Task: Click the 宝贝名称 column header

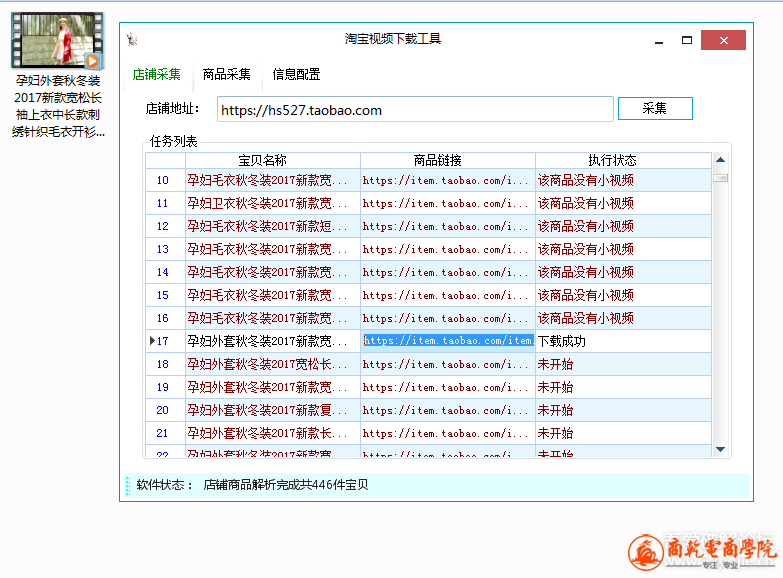Action: (x=273, y=160)
